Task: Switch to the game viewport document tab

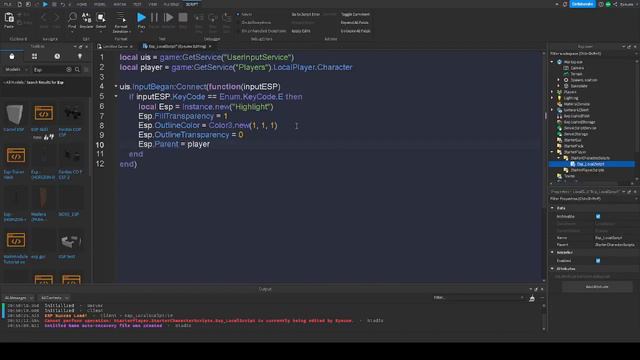Action: coord(115,47)
